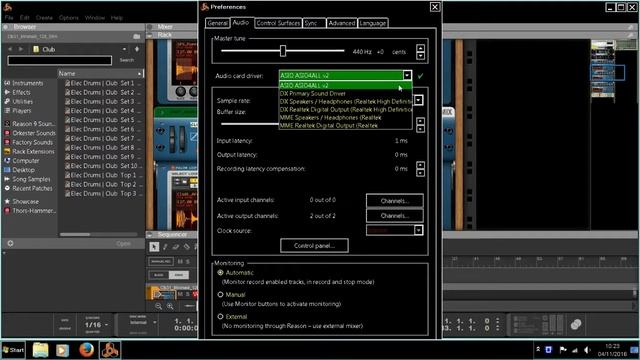Choose ASIO ASIO4ALL v2 in dropdown list
This screenshot has height=360, width=640.
pyautogui.click(x=345, y=85)
